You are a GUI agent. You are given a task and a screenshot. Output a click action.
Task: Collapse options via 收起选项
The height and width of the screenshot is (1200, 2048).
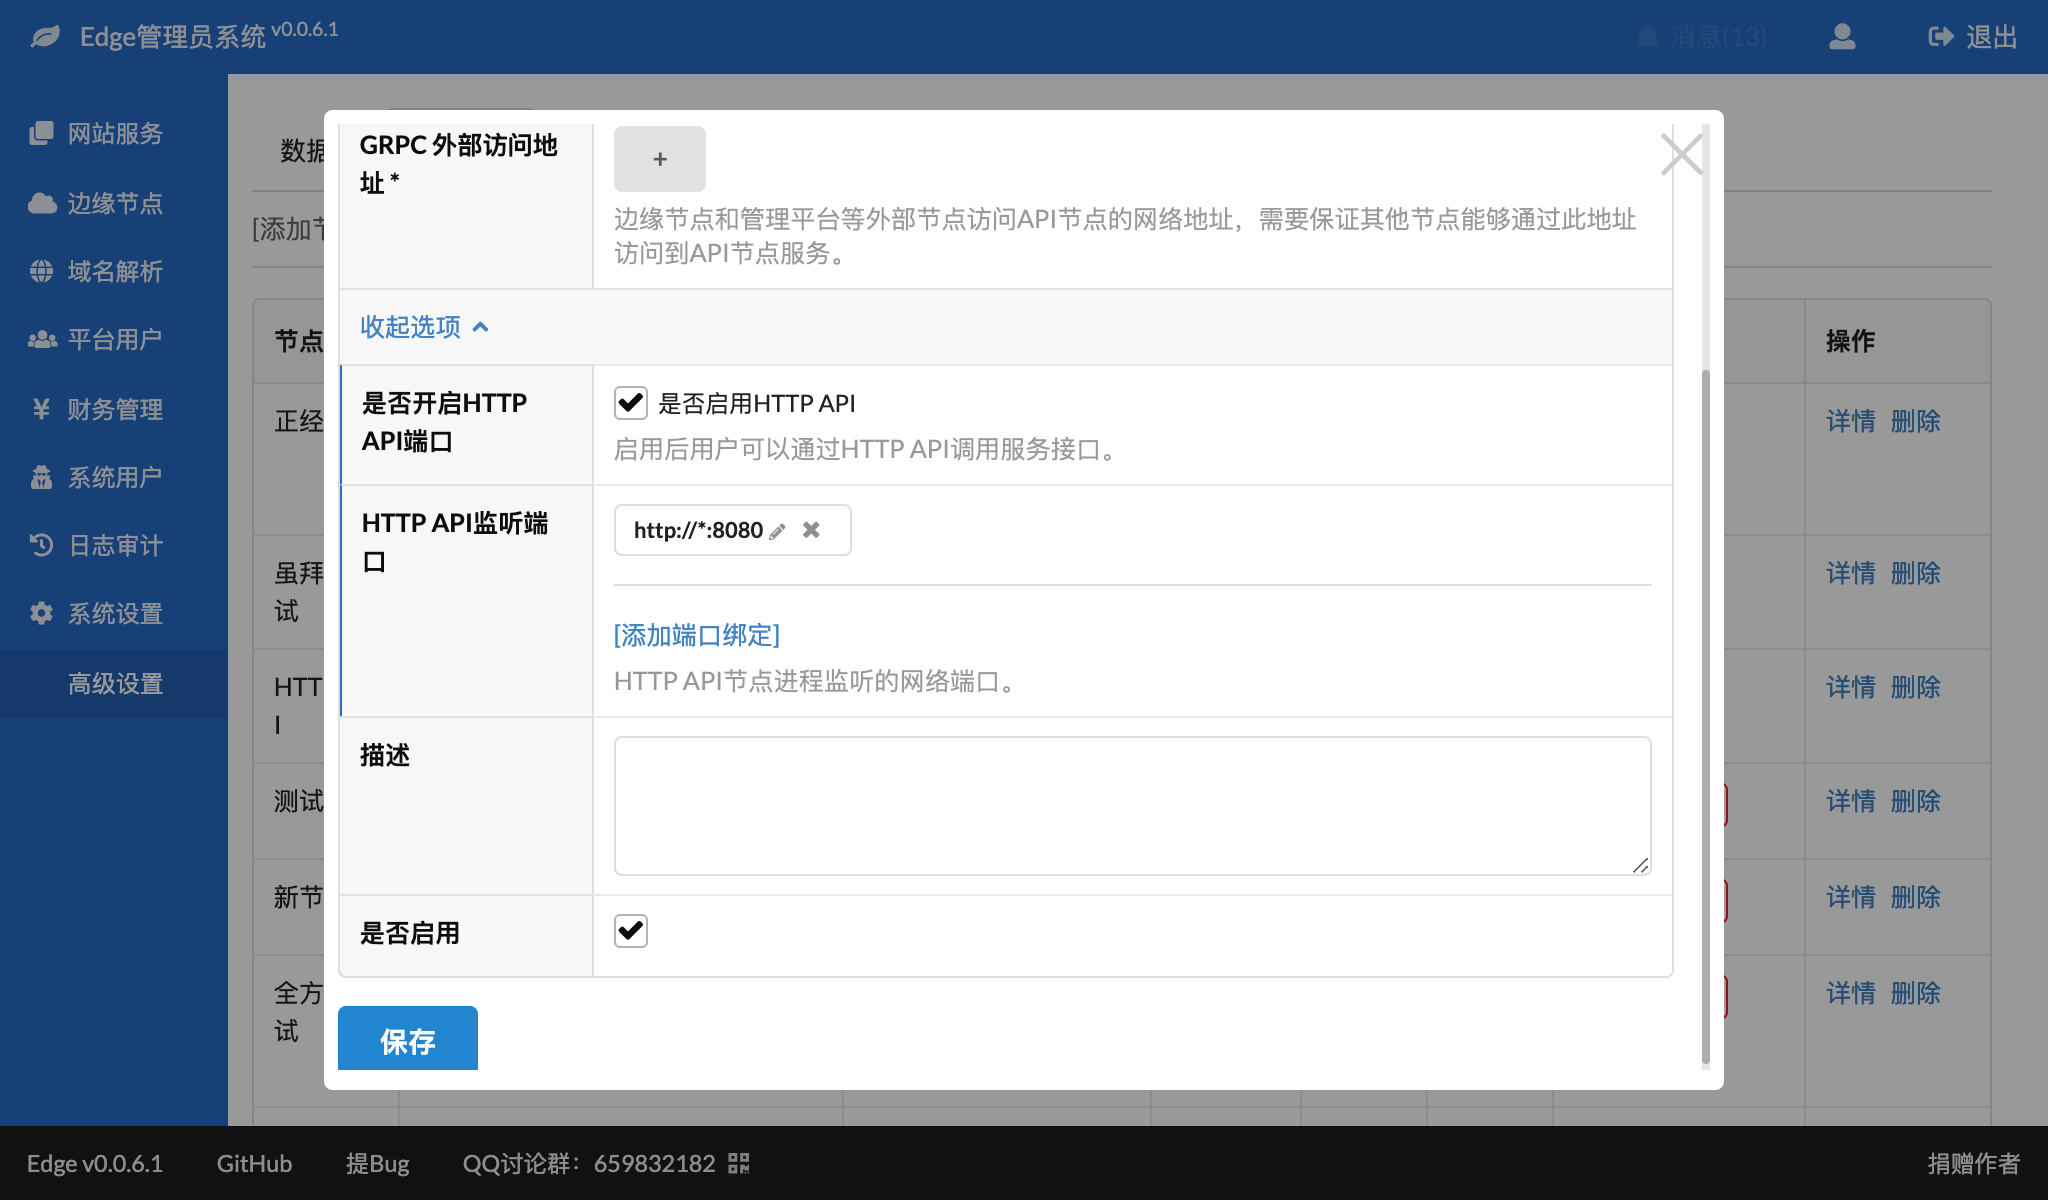tap(424, 327)
